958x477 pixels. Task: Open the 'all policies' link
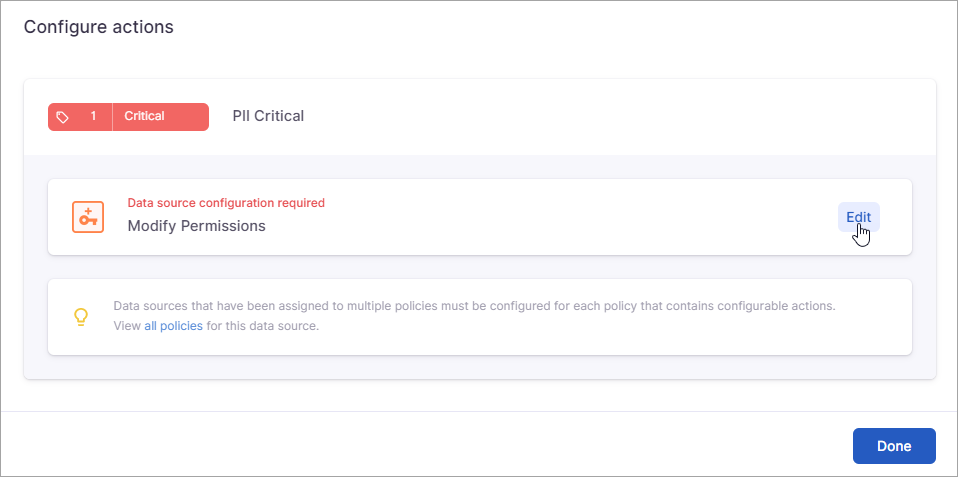[173, 326]
